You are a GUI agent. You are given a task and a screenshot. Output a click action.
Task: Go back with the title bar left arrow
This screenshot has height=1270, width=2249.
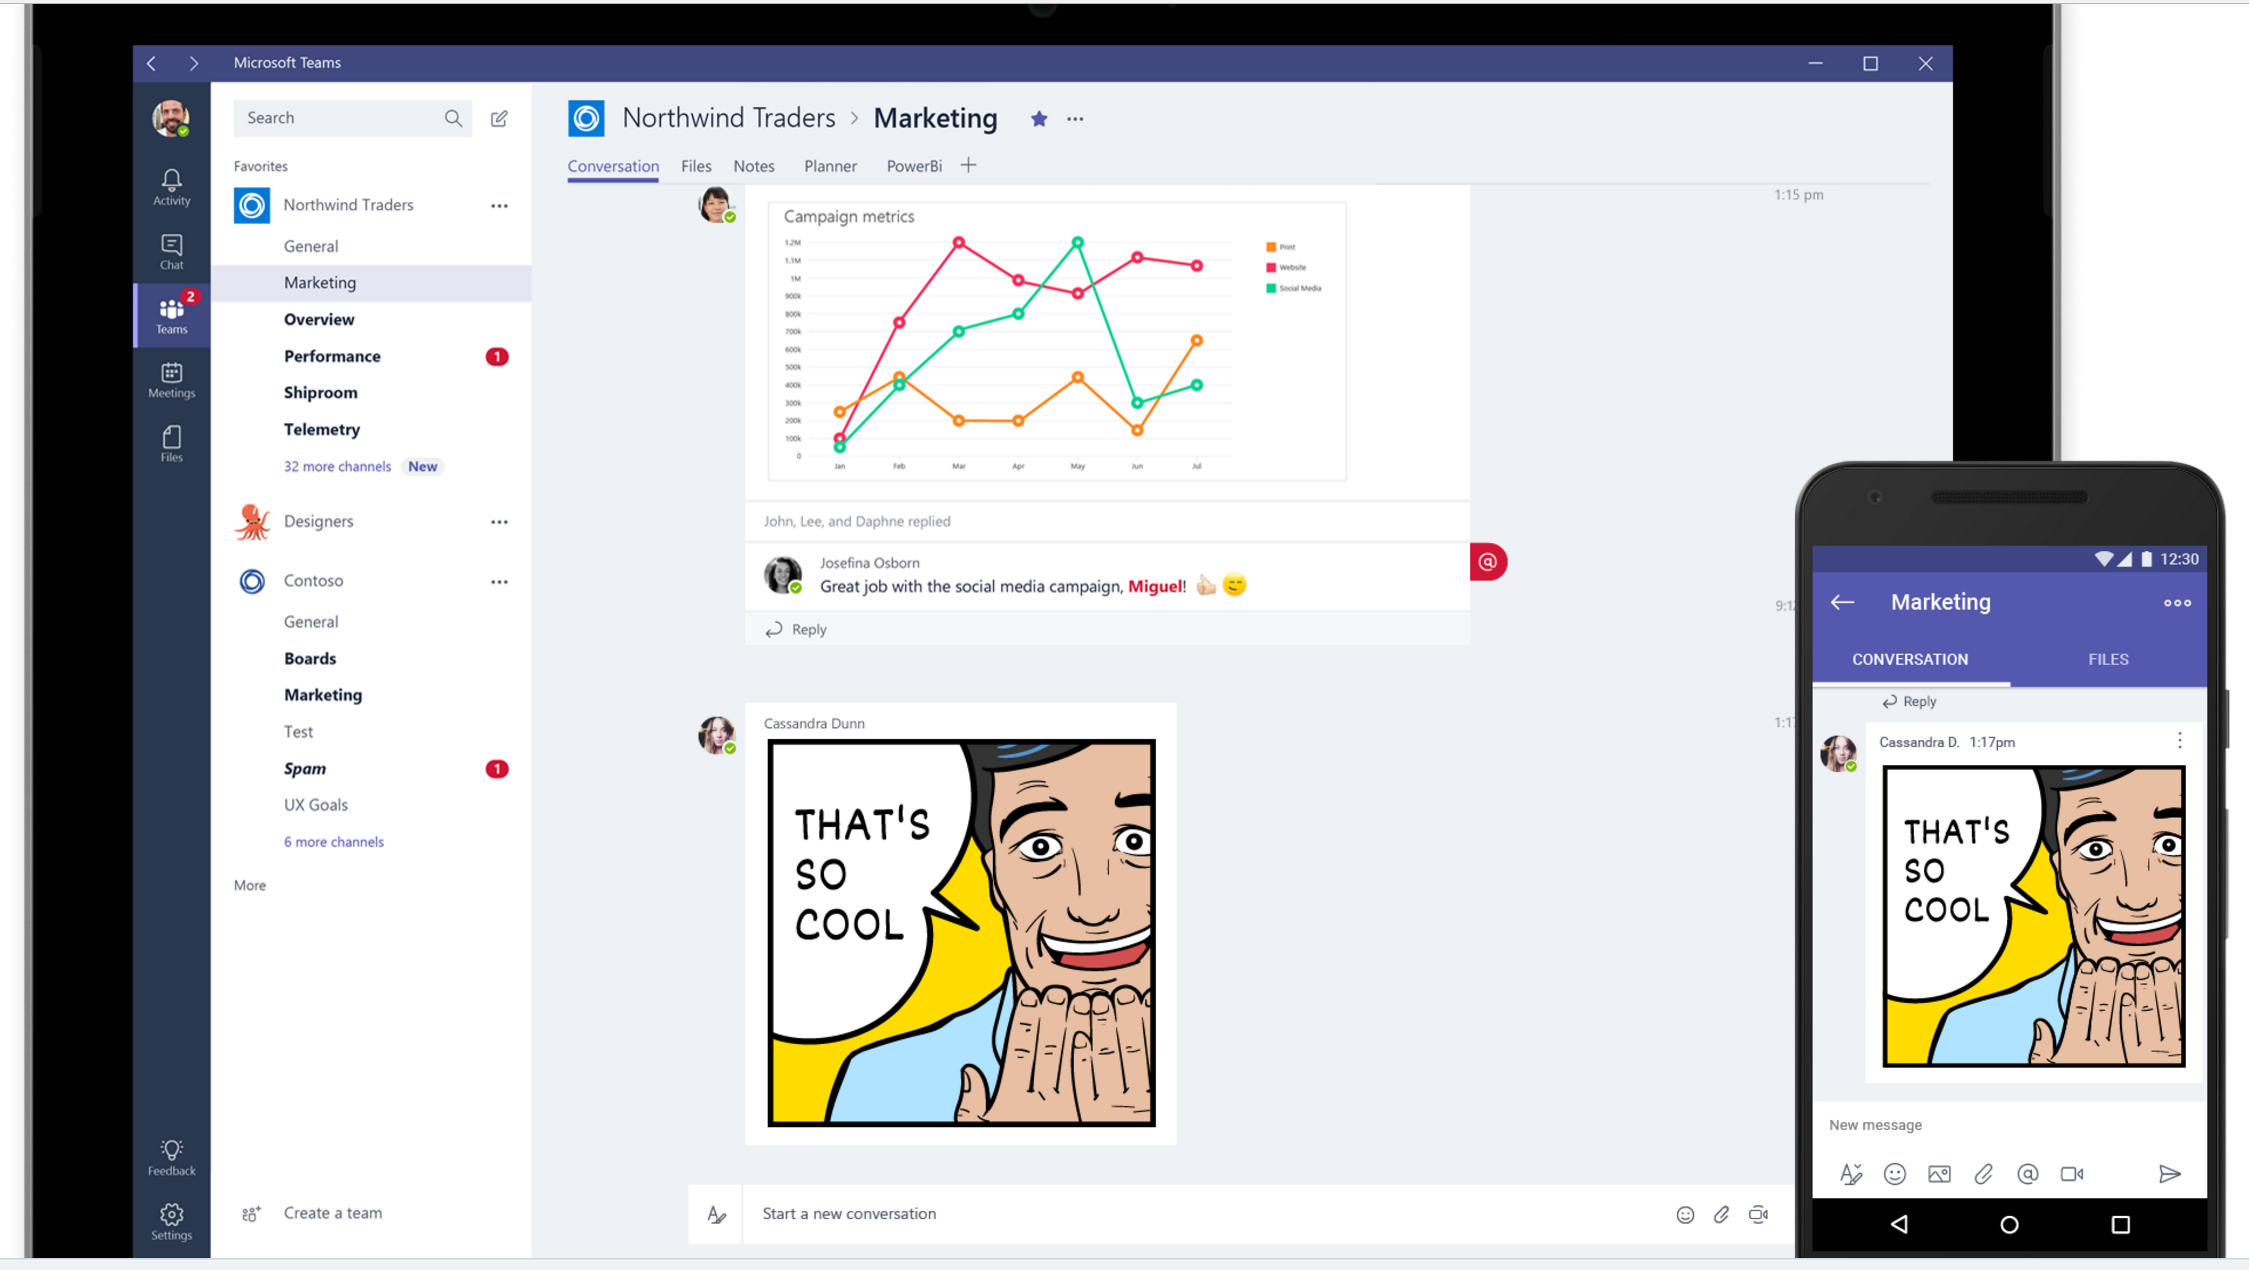pos(152,63)
